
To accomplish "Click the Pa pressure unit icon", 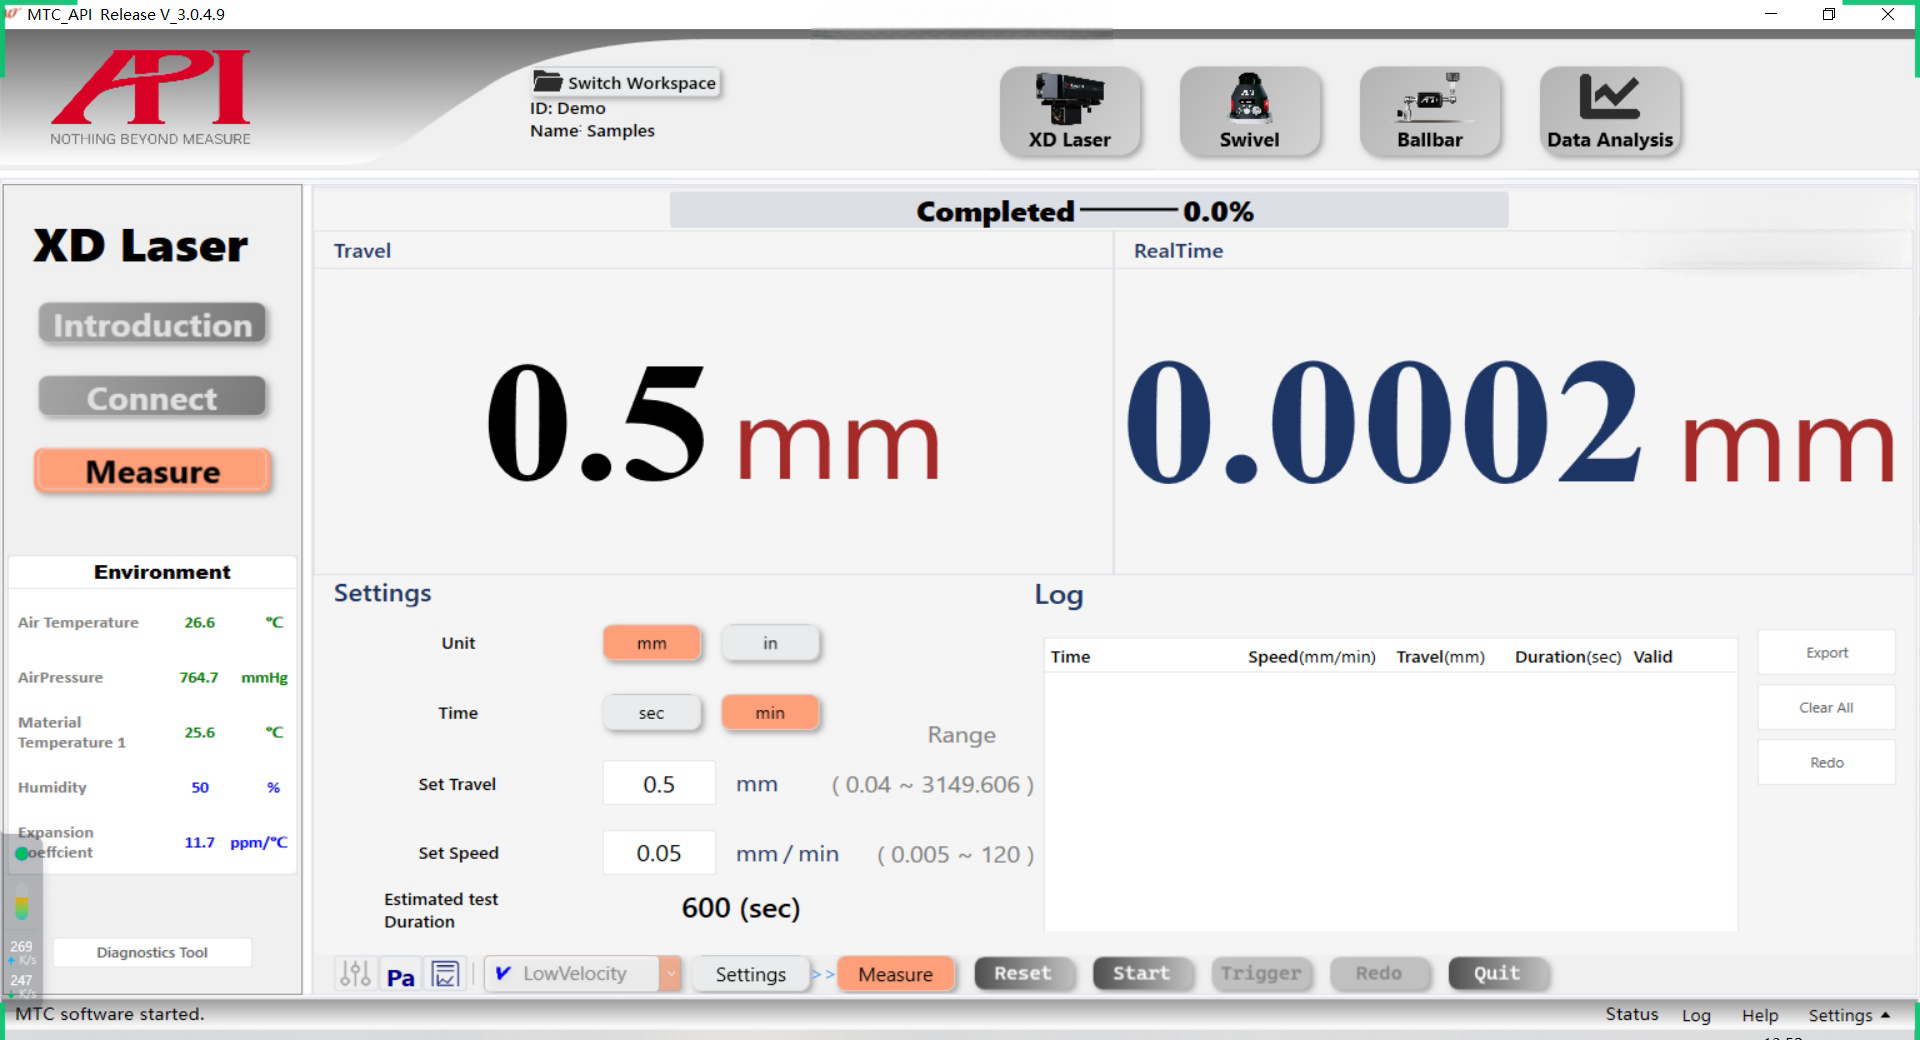I will (401, 976).
